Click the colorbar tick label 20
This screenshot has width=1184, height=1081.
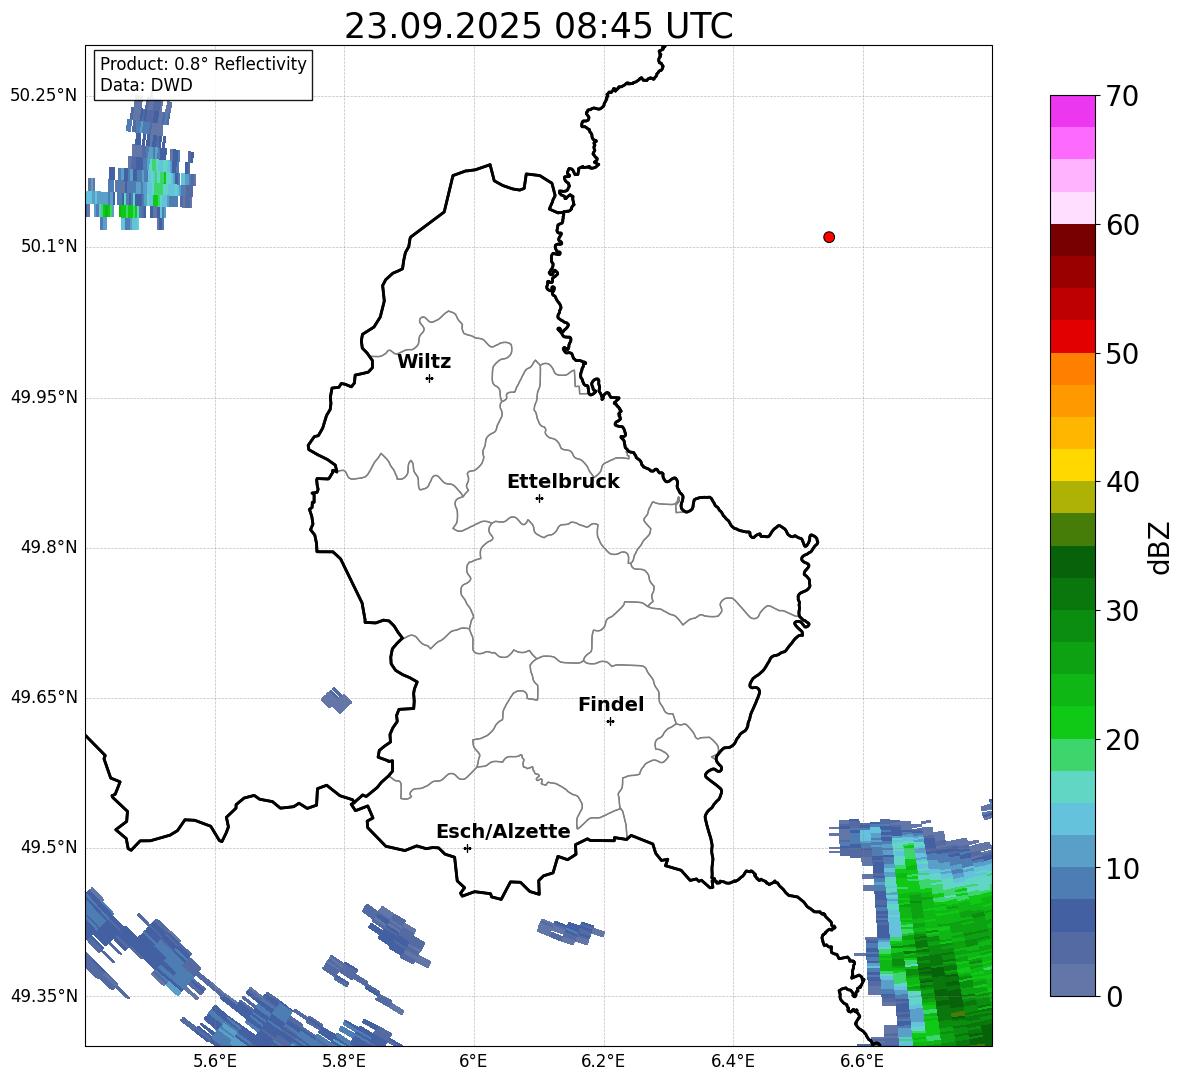tap(1123, 740)
